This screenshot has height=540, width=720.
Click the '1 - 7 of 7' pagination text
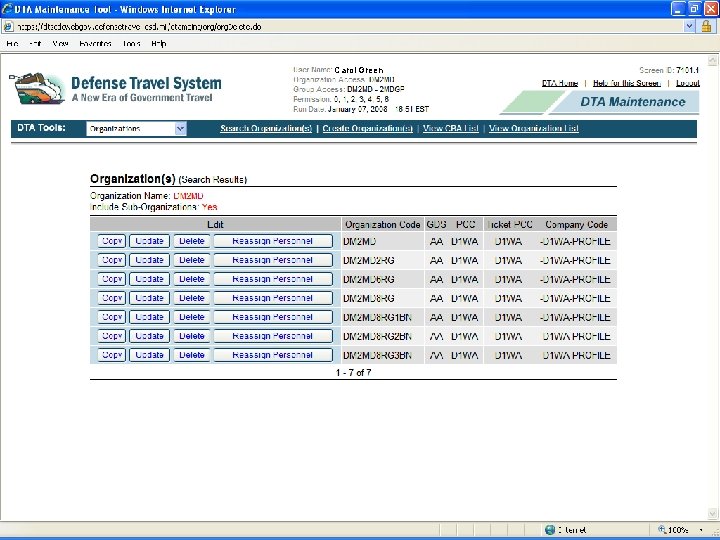click(354, 373)
